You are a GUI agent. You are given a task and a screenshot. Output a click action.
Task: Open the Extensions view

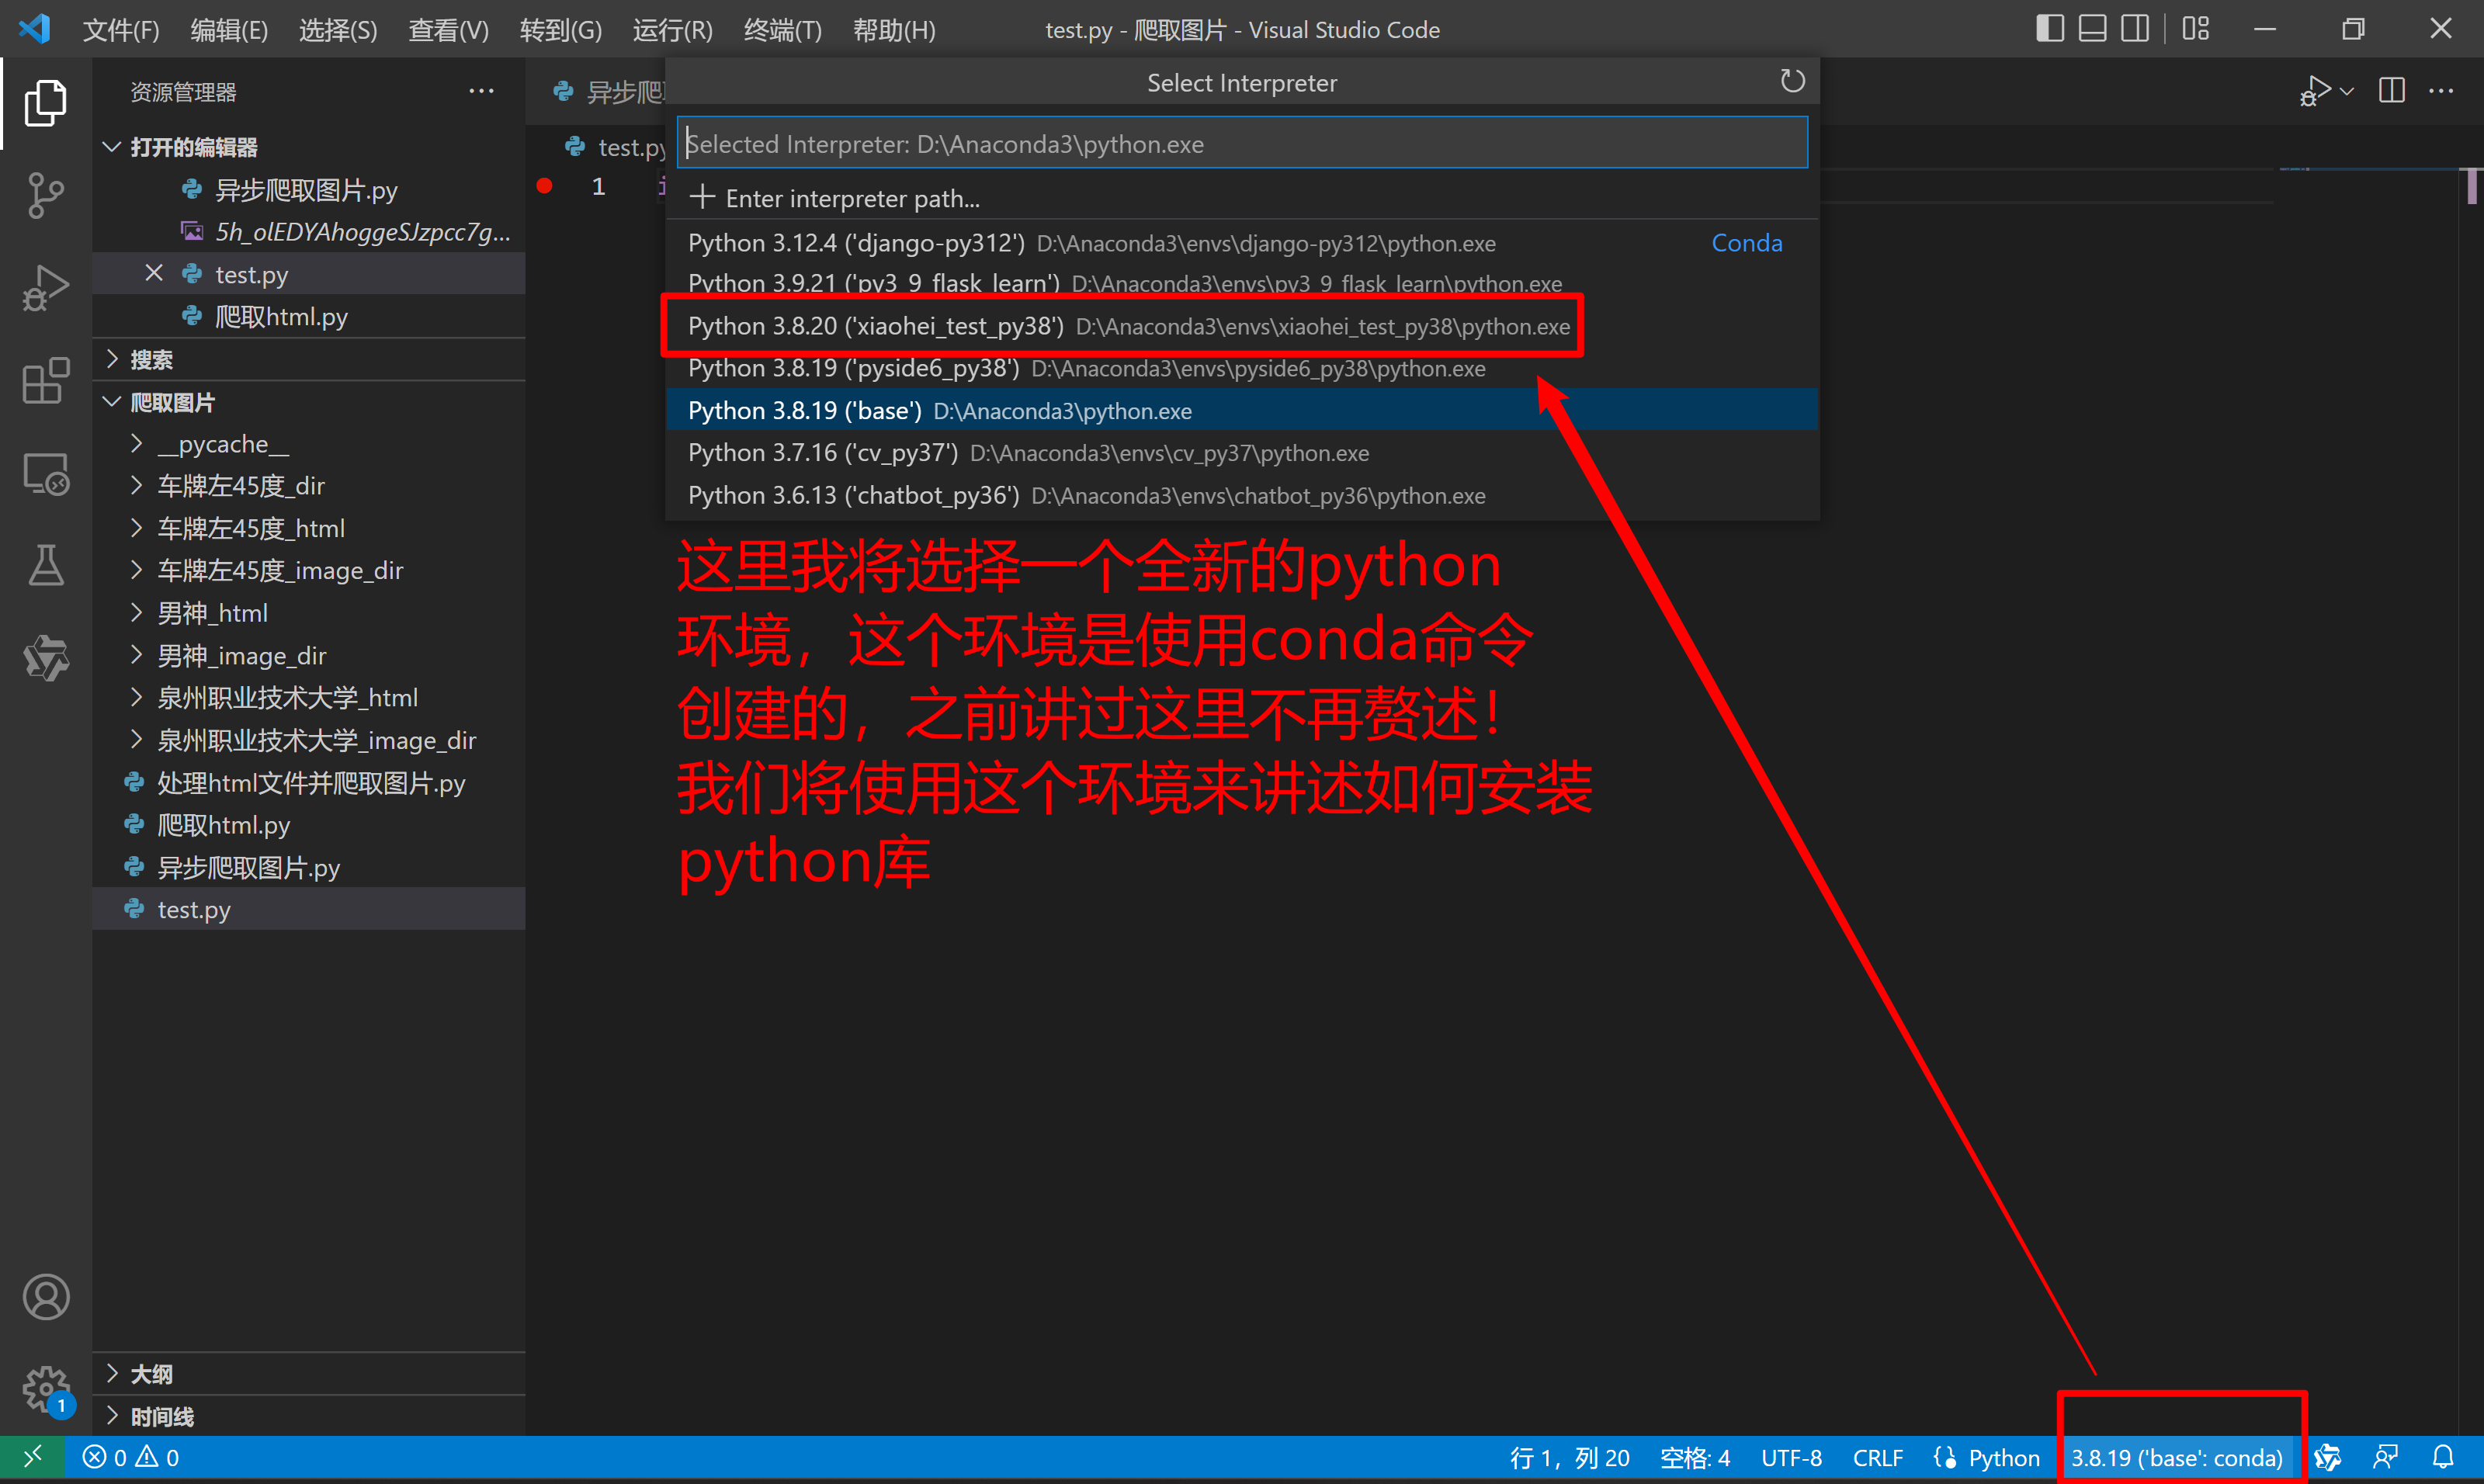(x=45, y=381)
